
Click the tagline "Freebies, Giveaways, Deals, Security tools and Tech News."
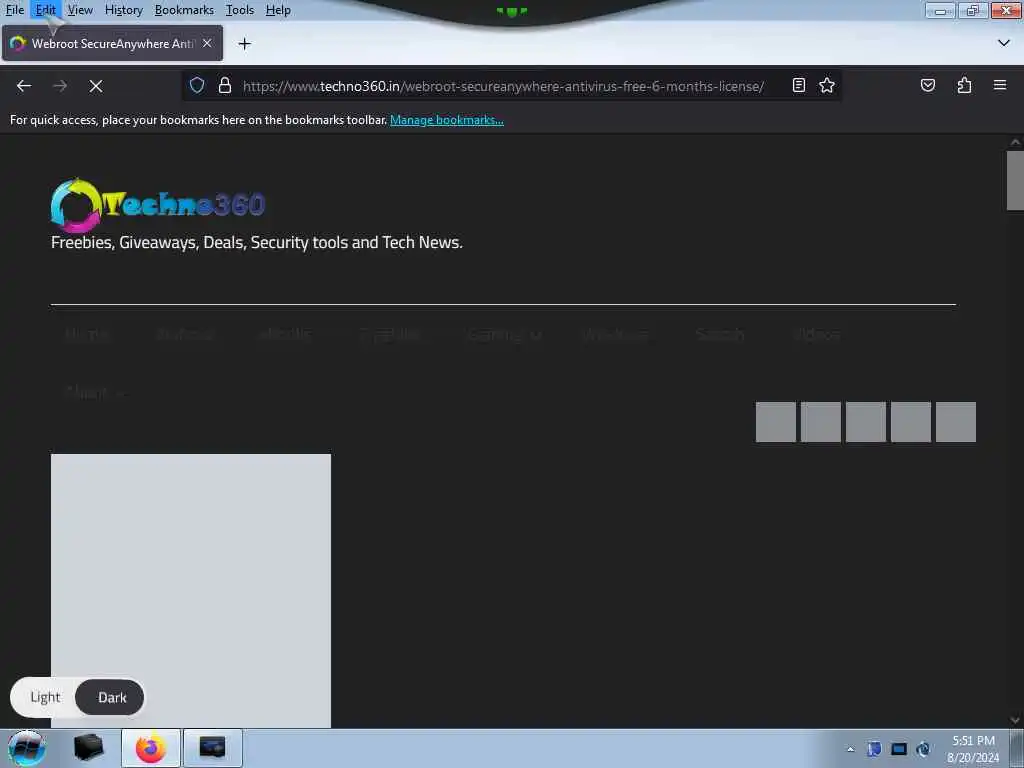[257, 242]
